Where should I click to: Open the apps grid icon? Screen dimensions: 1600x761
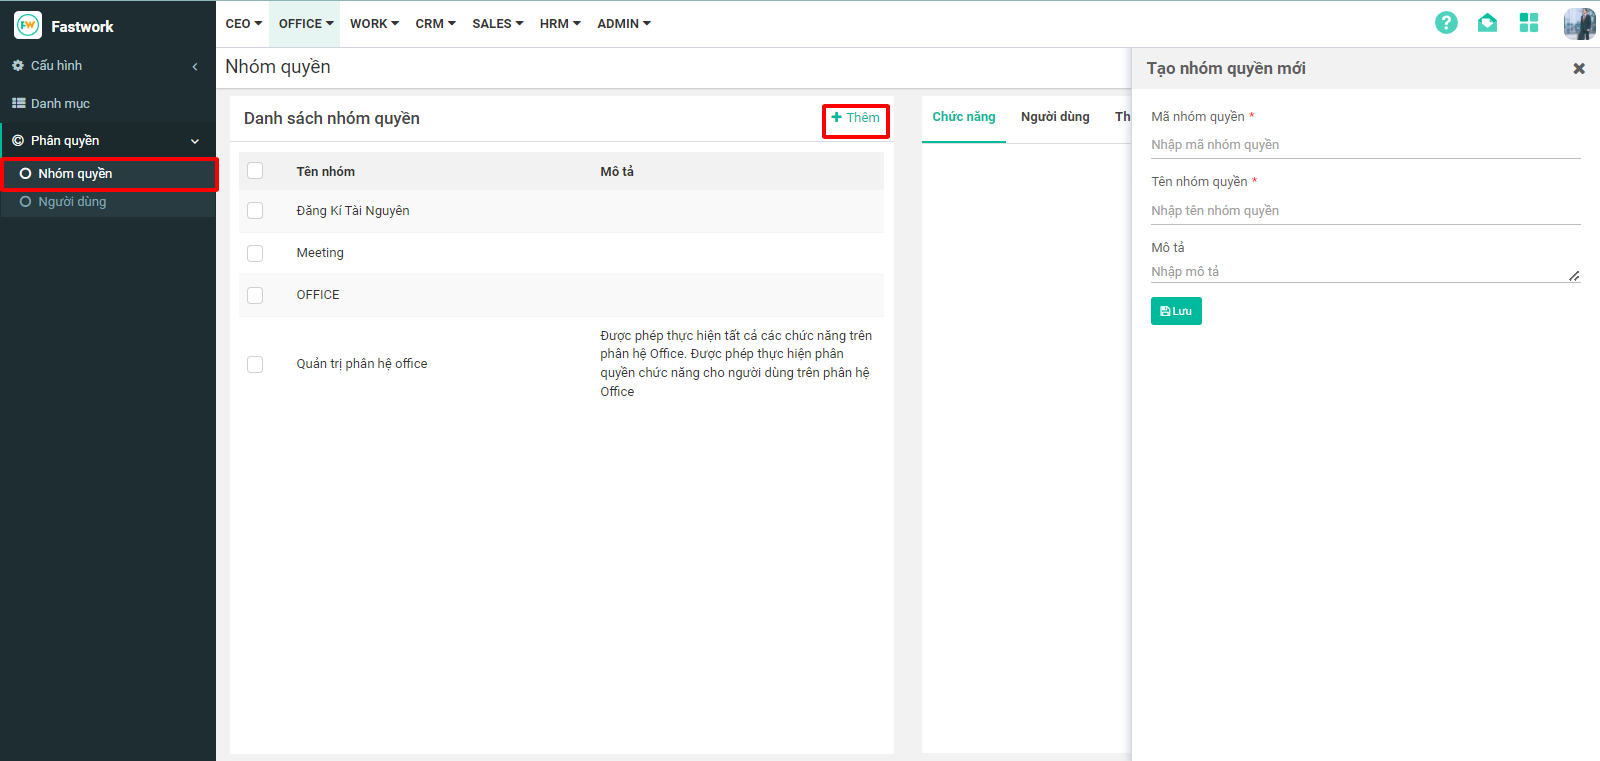pos(1528,23)
